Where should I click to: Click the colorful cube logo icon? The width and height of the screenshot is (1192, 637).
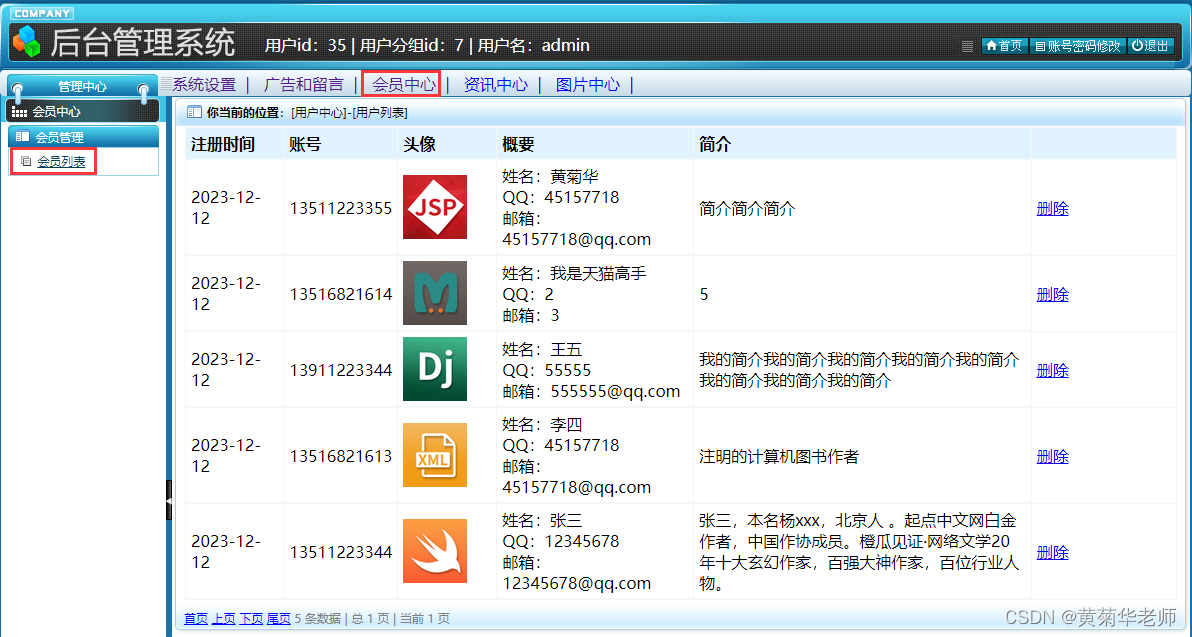coord(27,41)
